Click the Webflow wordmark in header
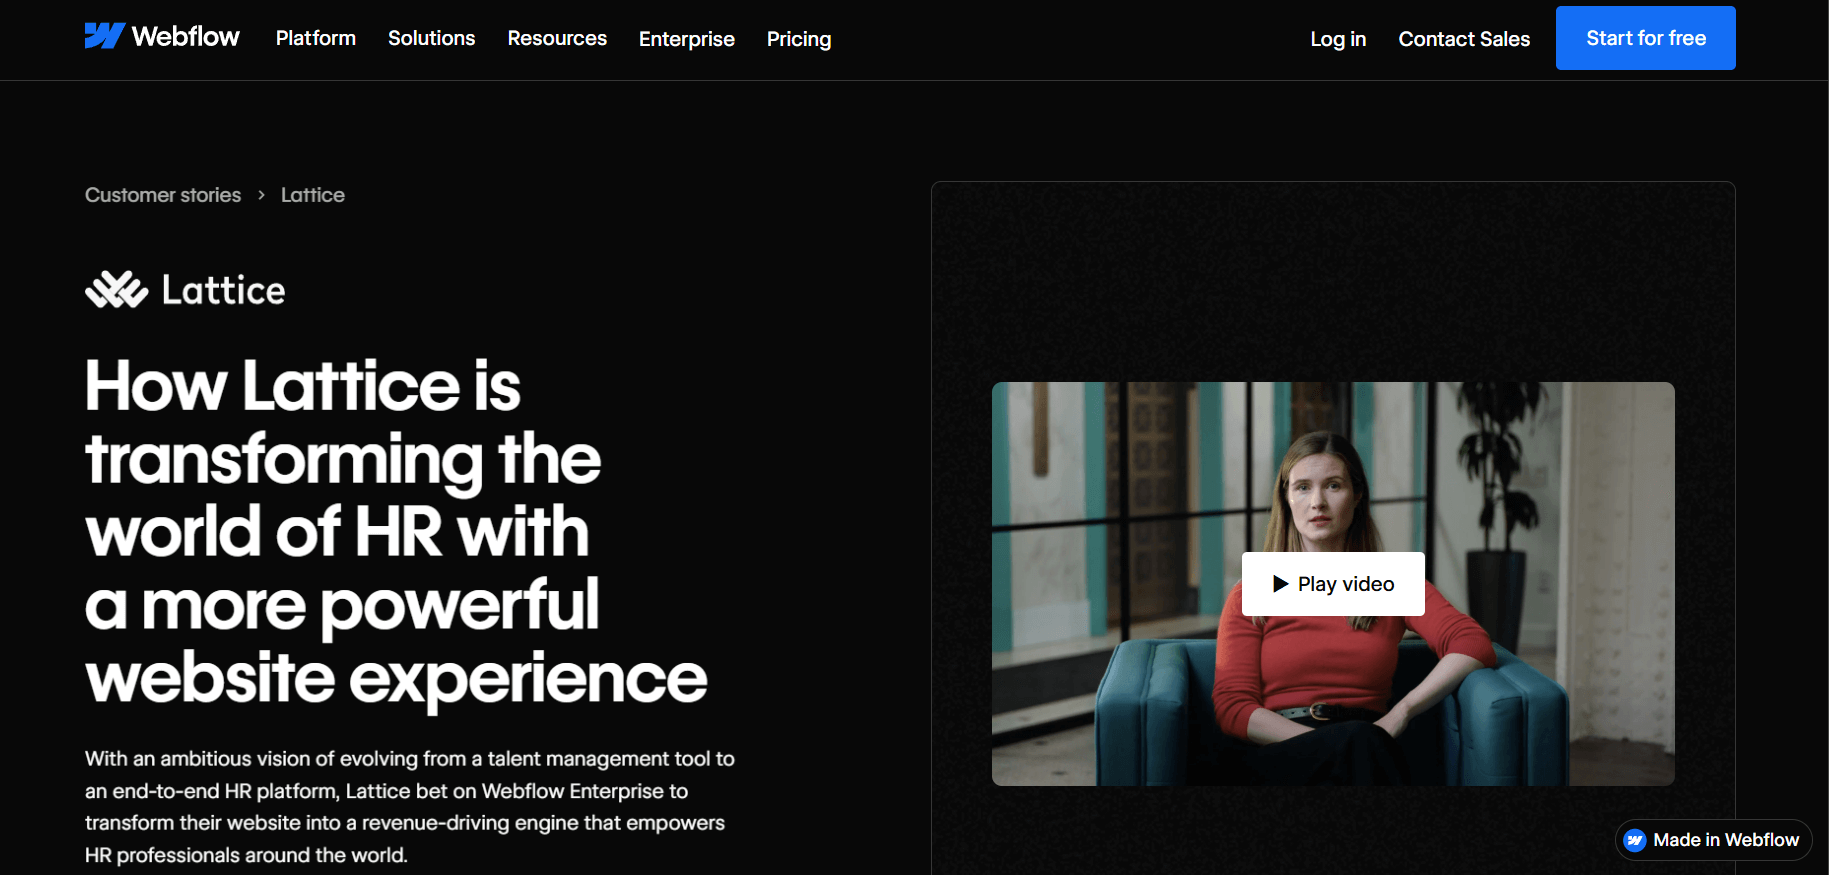Viewport: 1829px width, 875px height. pos(186,37)
